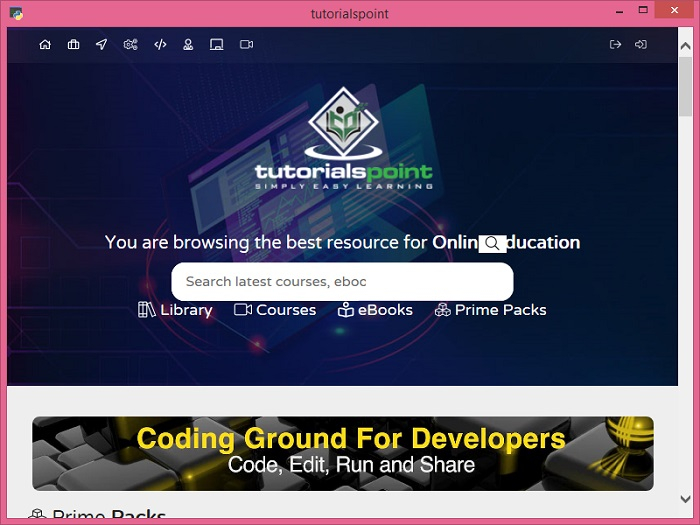Focus the search latest courses field

tap(342, 281)
